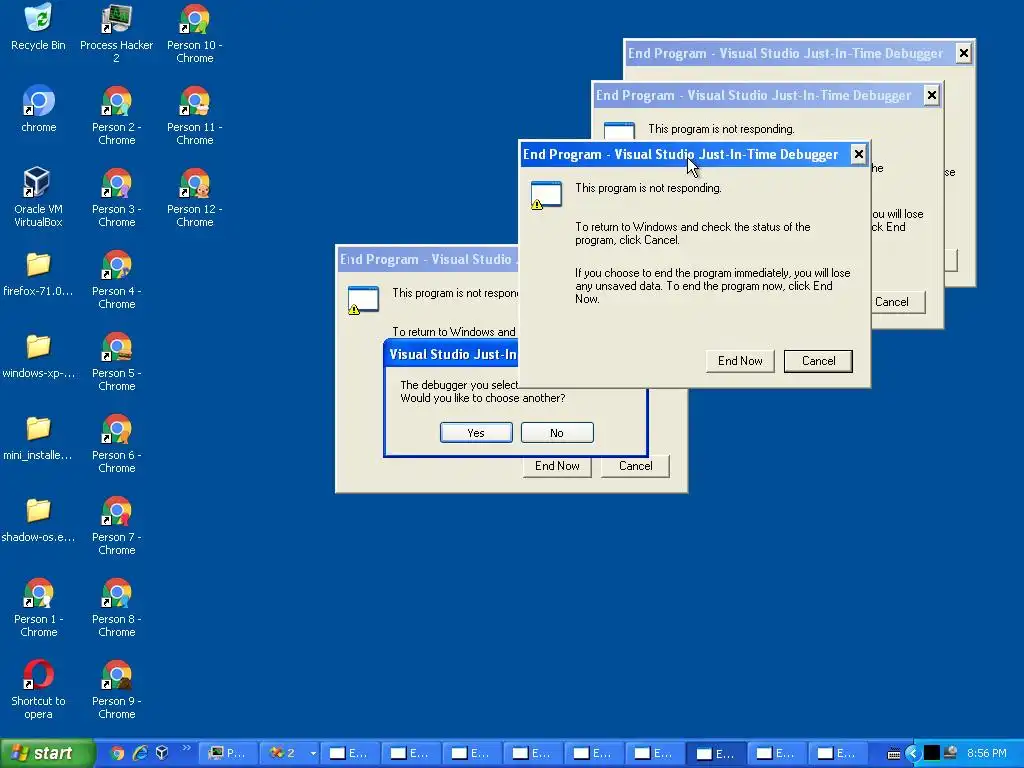This screenshot has height=768, width=1024.
Task: Select the windows-xp folder on the desktop
Action: pos(38,356)
